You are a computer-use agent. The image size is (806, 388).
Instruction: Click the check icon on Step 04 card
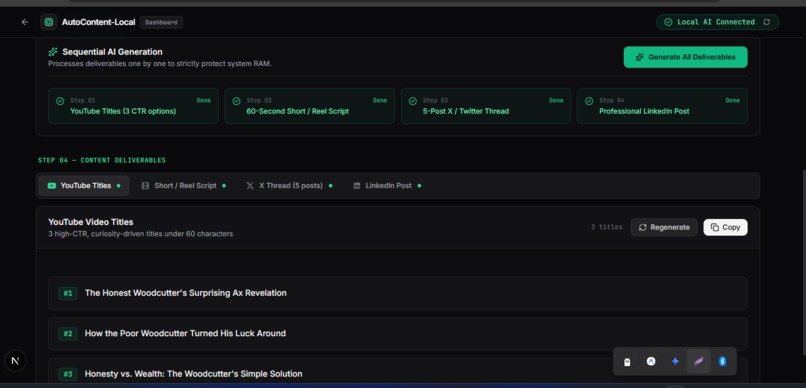click(589, 101)
